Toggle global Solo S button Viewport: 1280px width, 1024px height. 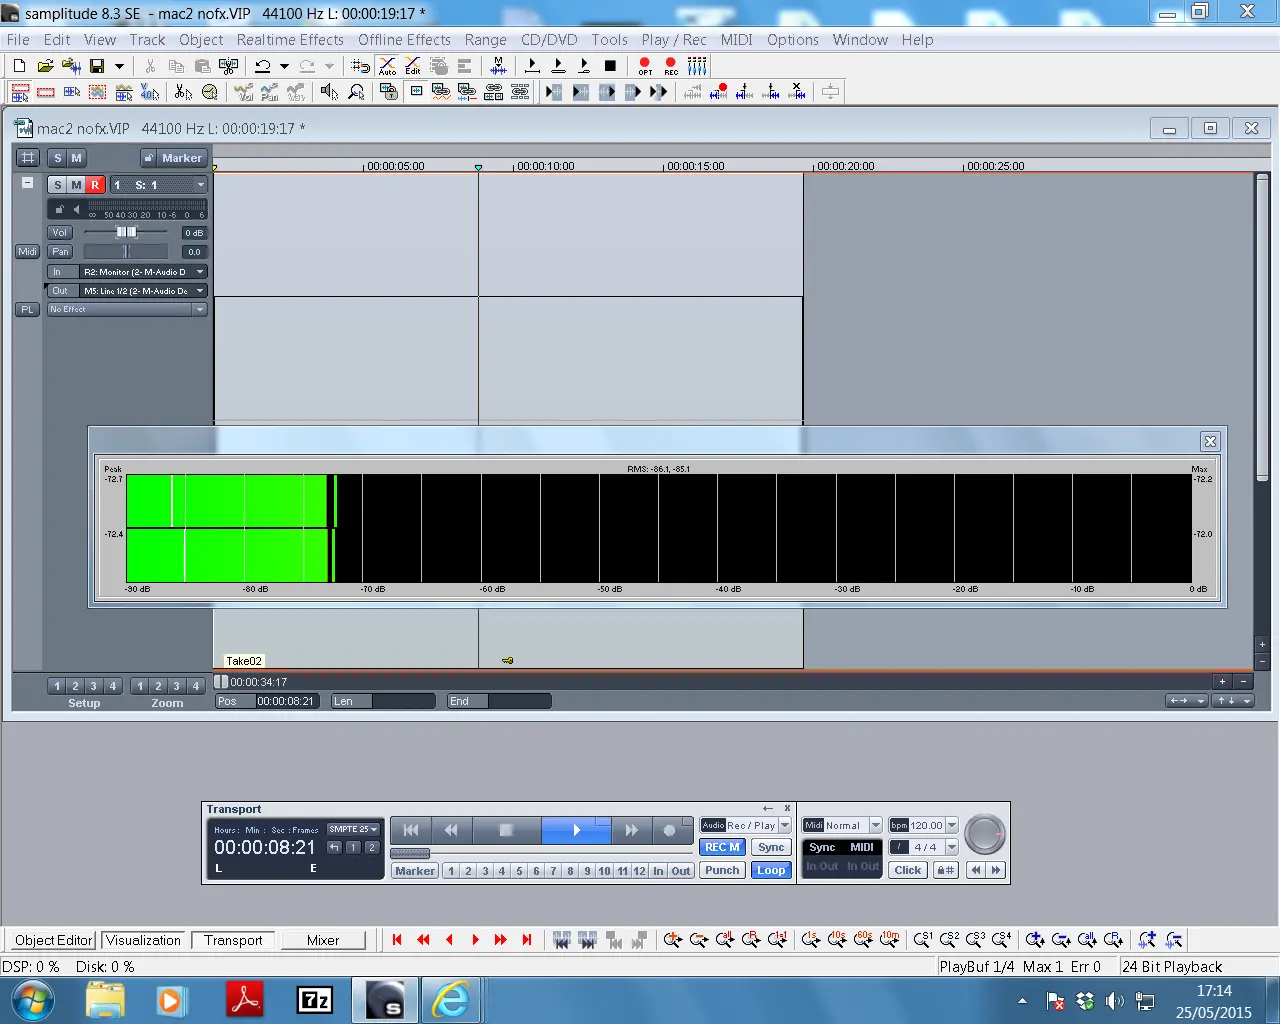pos(57,158)
